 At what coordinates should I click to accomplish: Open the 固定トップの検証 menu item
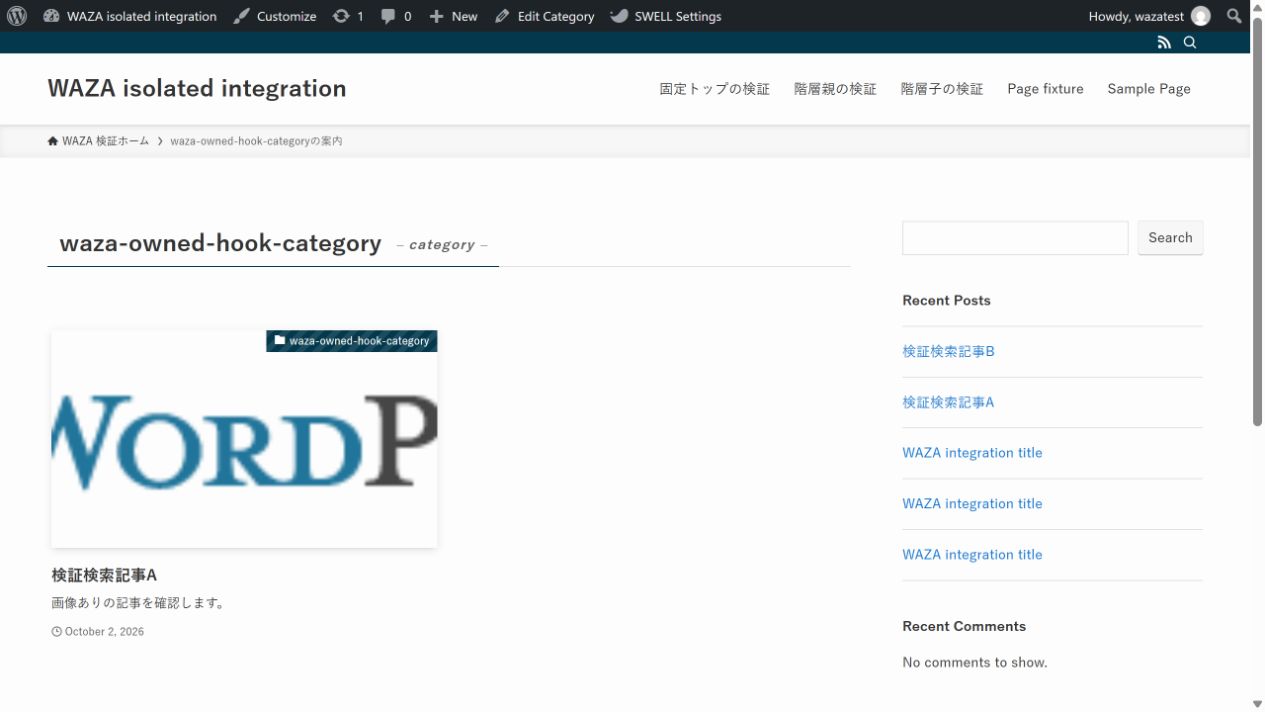(715, 89)
